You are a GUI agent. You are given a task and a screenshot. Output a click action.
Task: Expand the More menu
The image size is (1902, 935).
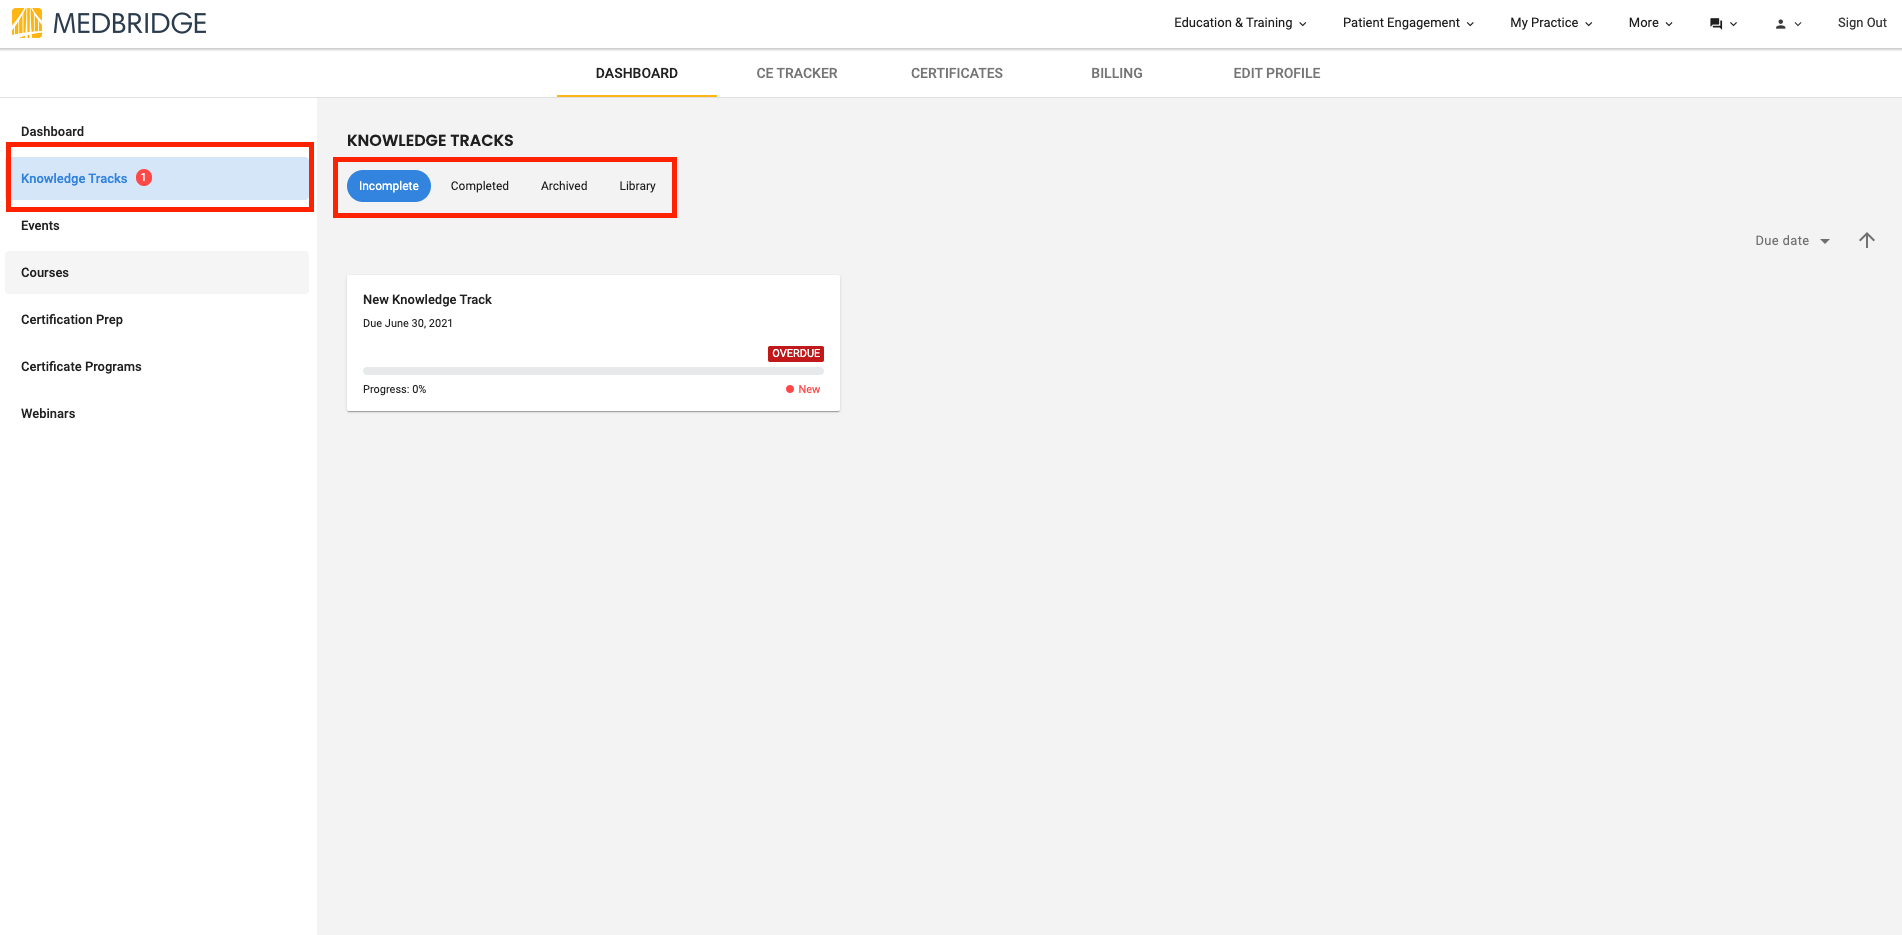click(x=1650, y=23)
